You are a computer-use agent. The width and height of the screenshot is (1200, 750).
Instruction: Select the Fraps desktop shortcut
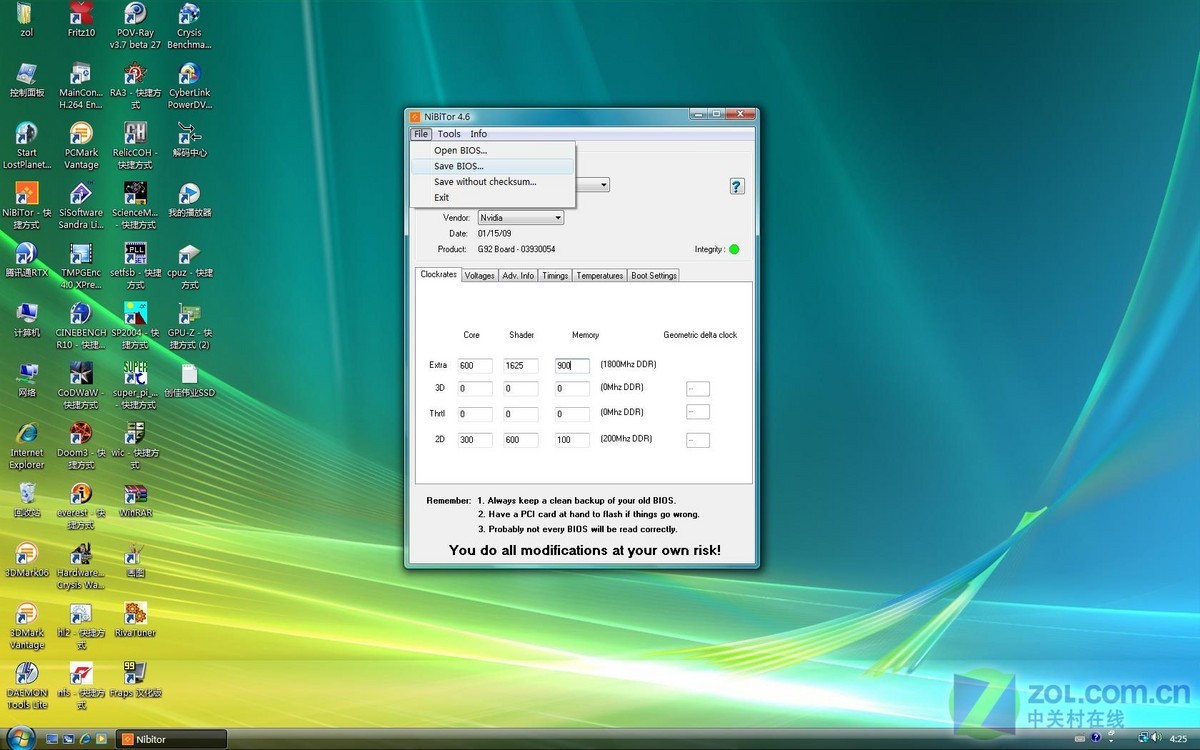click(x=135, y=680)
